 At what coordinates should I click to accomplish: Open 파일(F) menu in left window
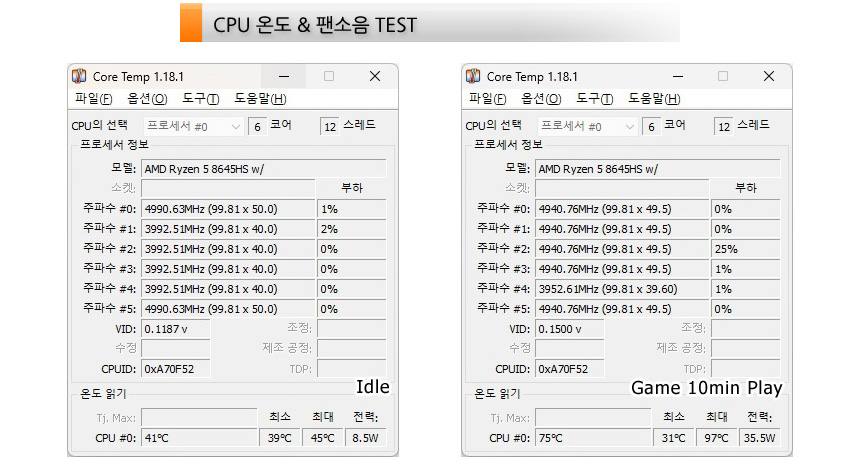(x=94, y=99)
